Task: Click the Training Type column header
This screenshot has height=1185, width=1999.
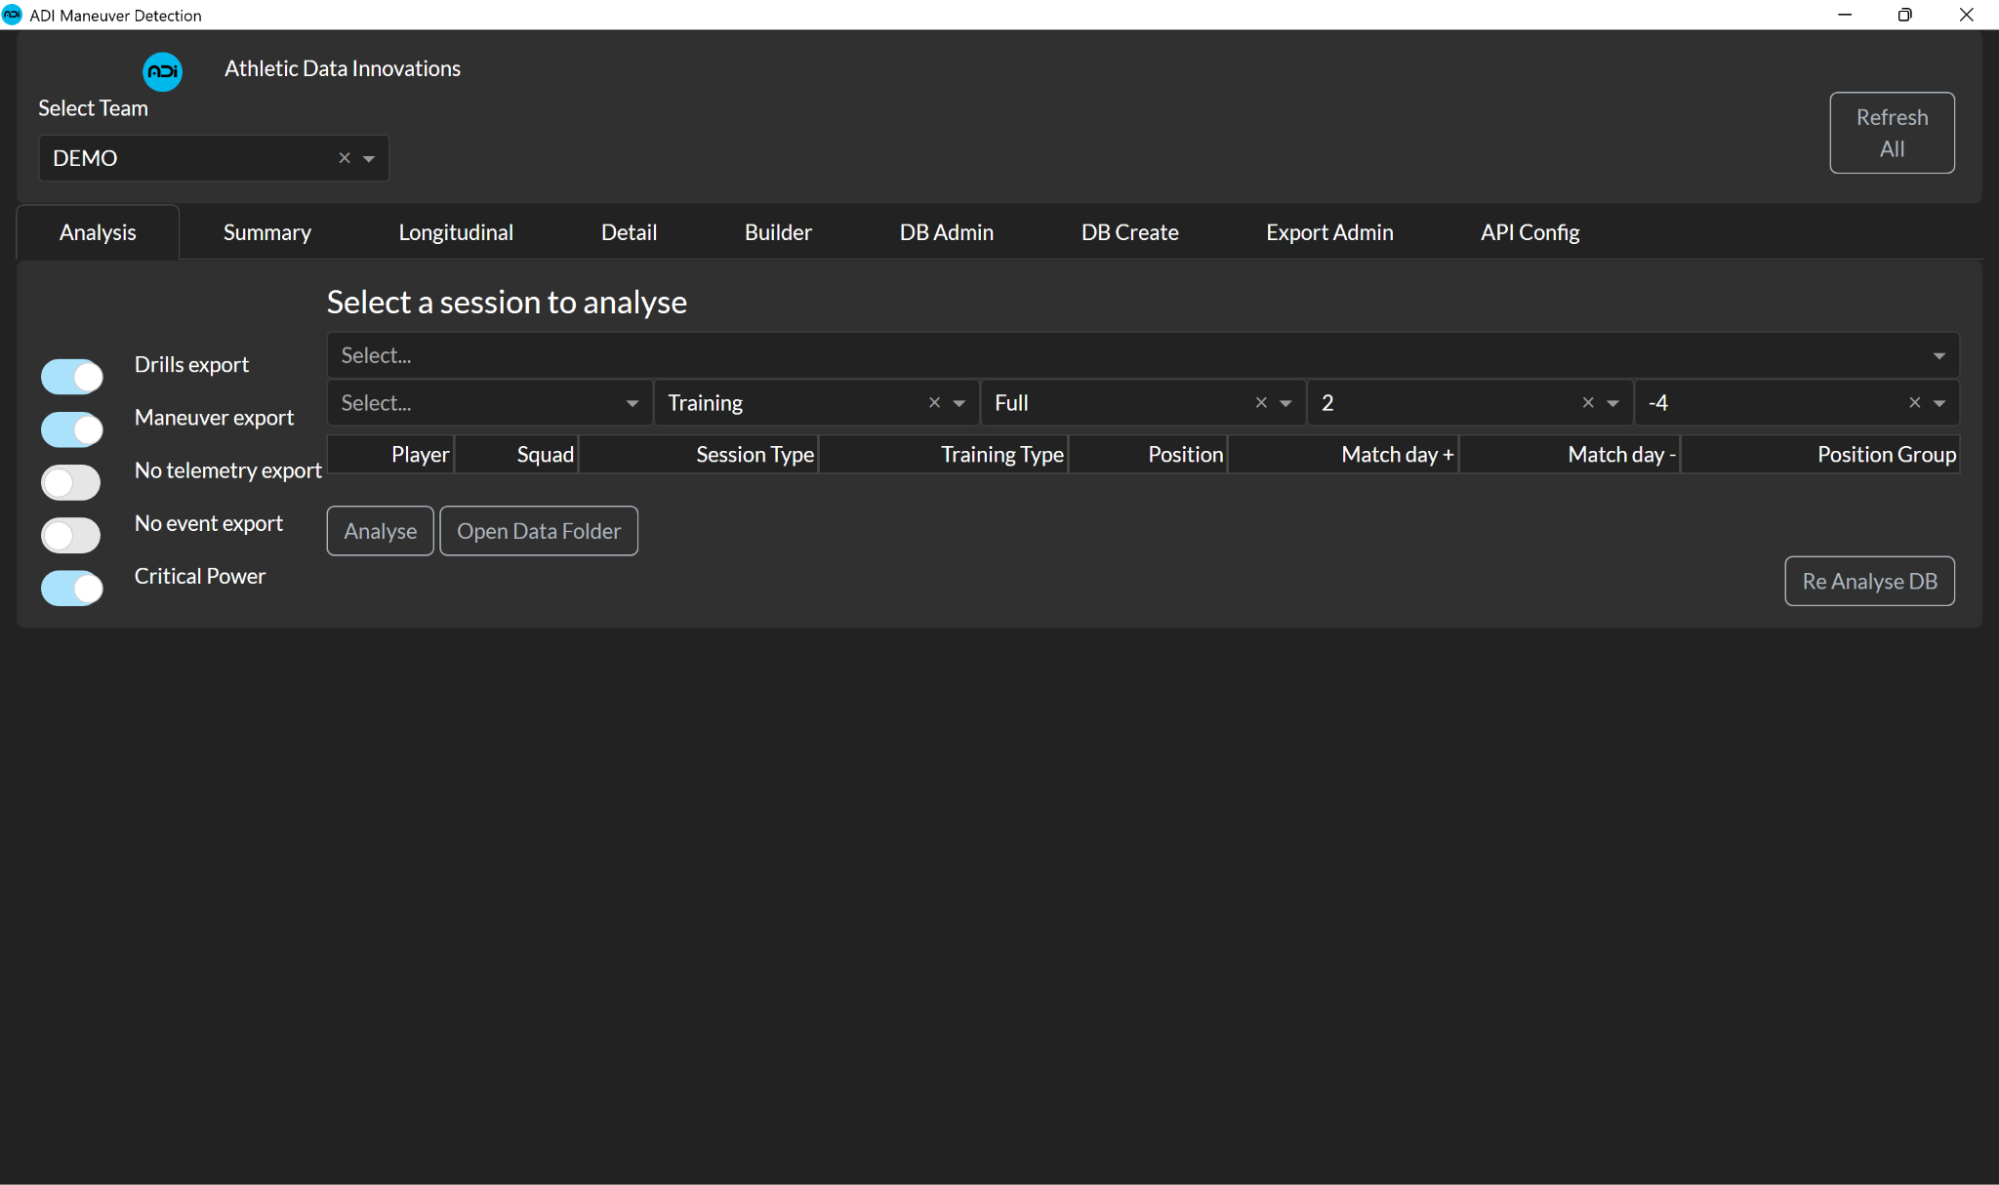Action: [944, 455]
